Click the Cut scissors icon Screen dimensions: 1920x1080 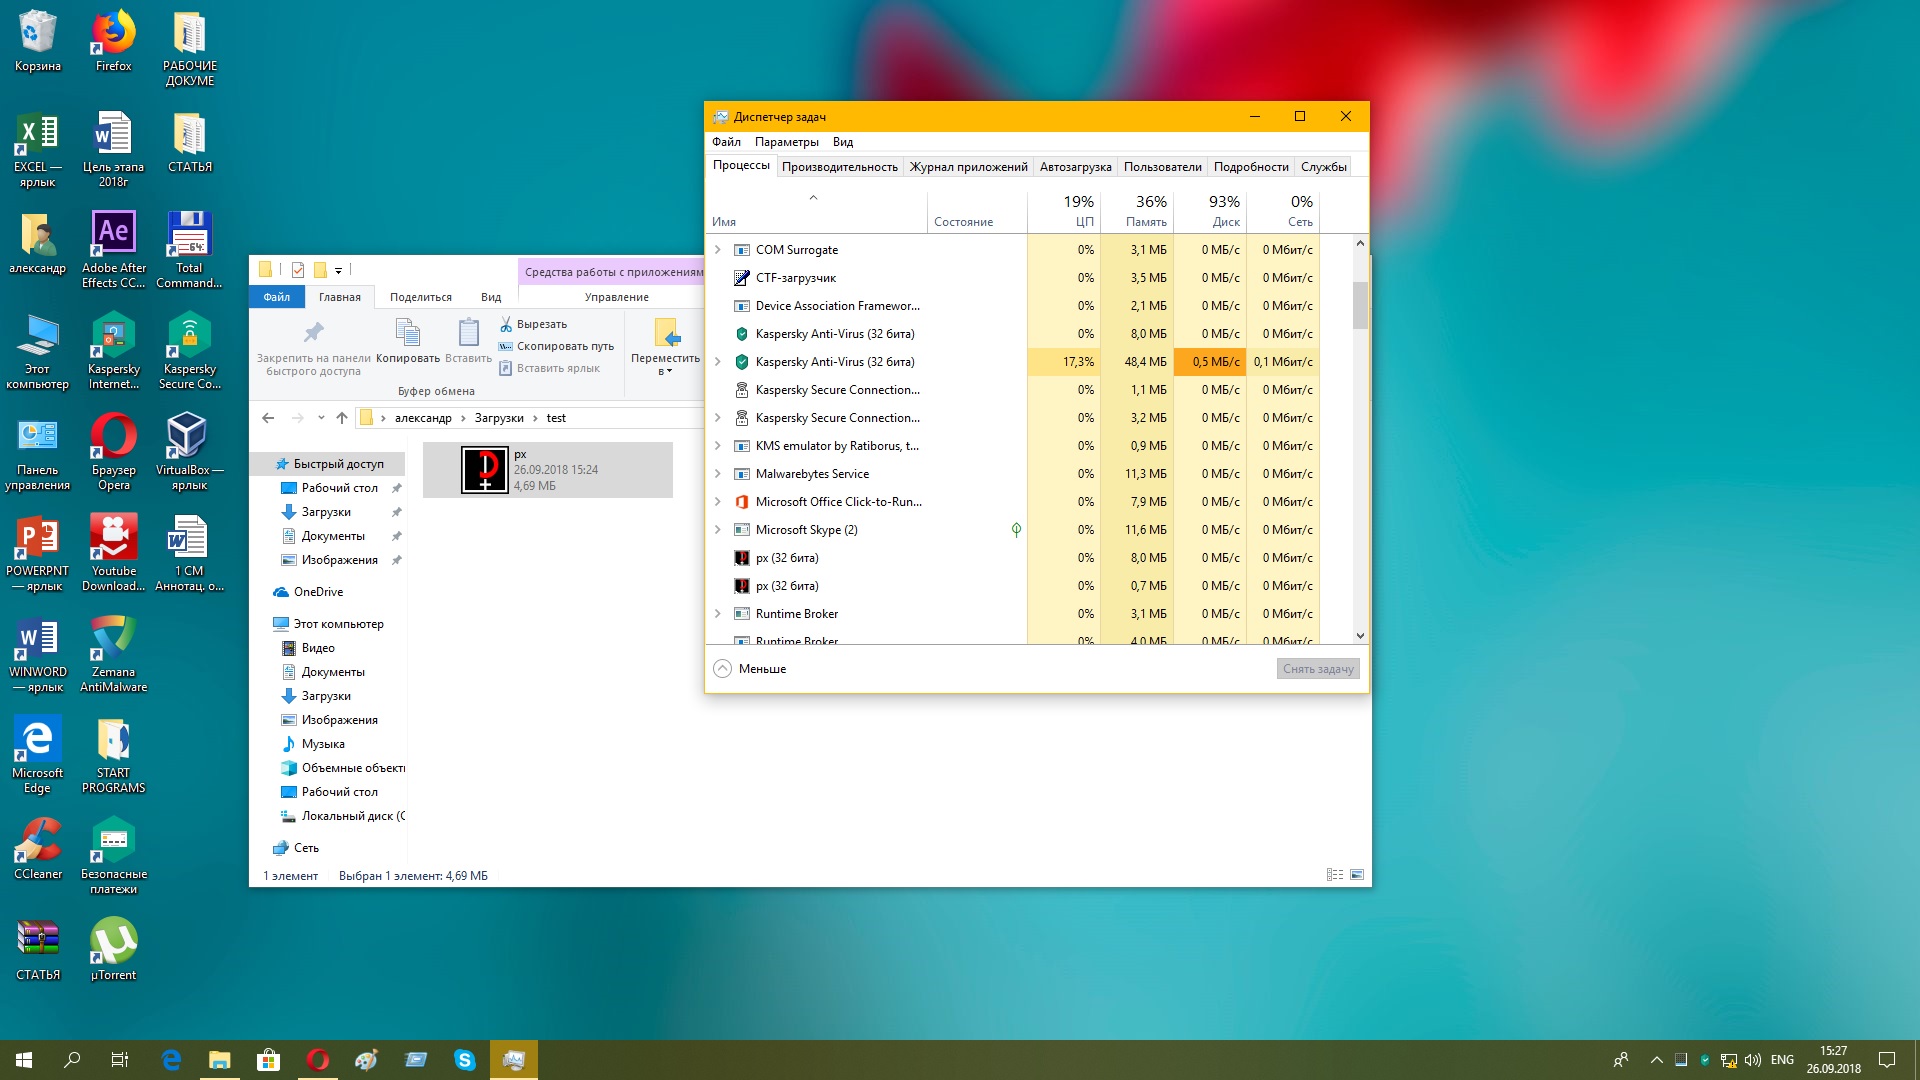click(x=506, y=324)
